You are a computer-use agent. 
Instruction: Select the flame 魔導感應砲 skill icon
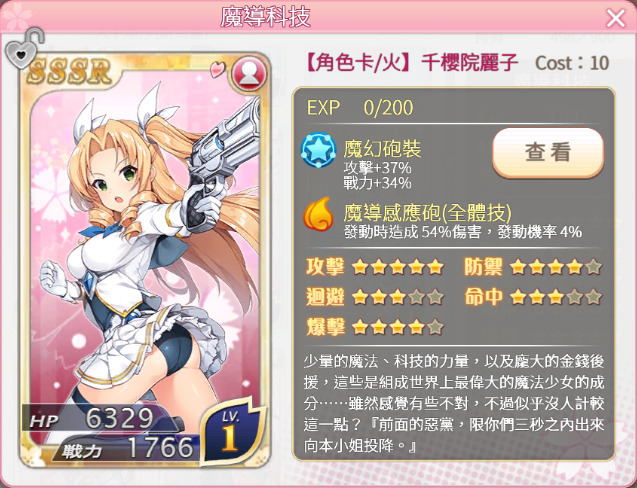318,214
